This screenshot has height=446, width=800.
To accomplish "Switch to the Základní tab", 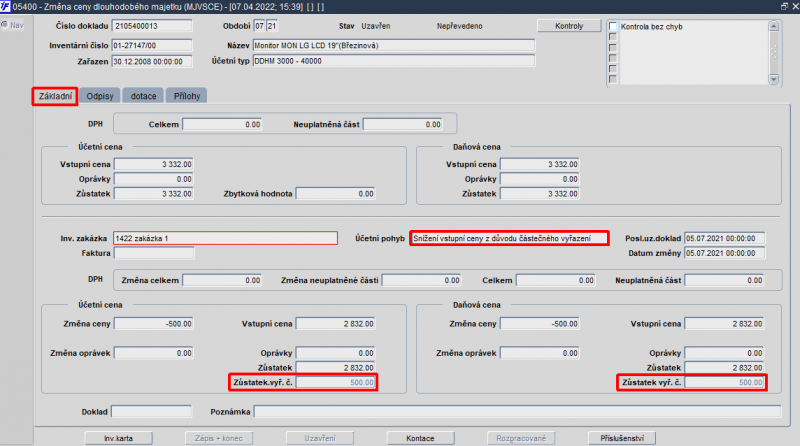I will [55, 96].
